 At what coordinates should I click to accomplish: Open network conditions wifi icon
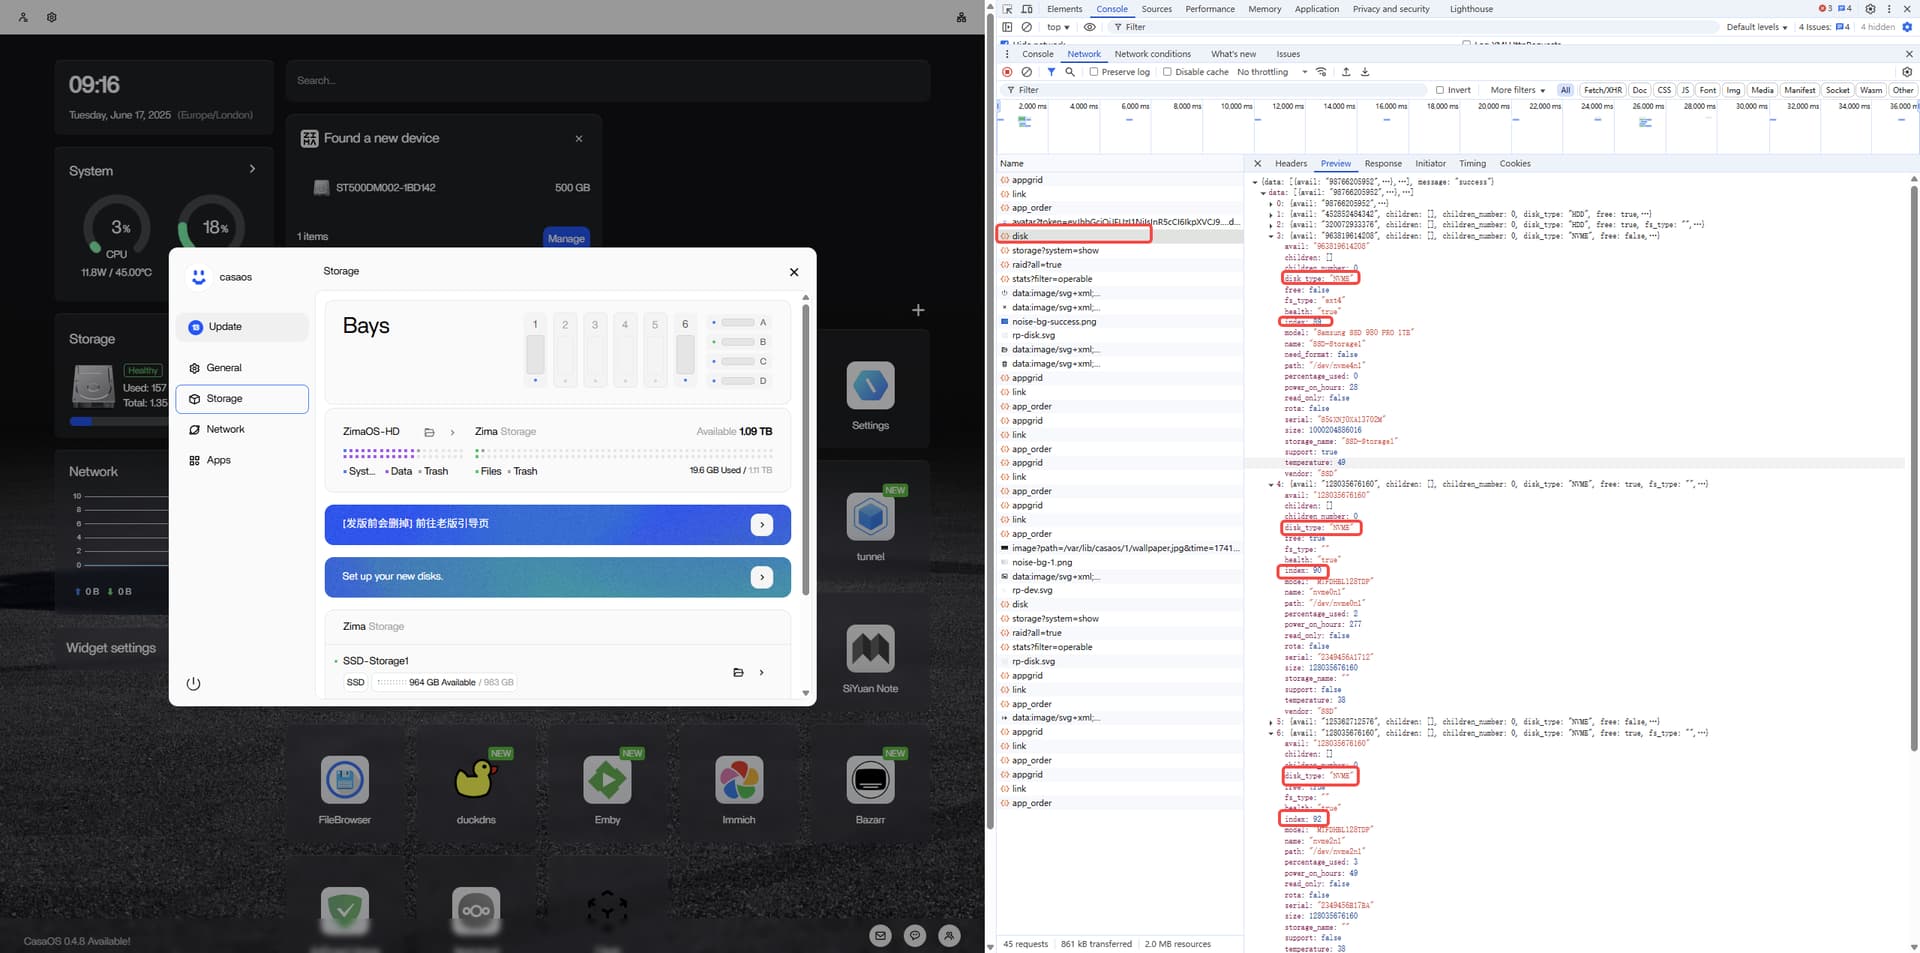[x=1321, y=72]
